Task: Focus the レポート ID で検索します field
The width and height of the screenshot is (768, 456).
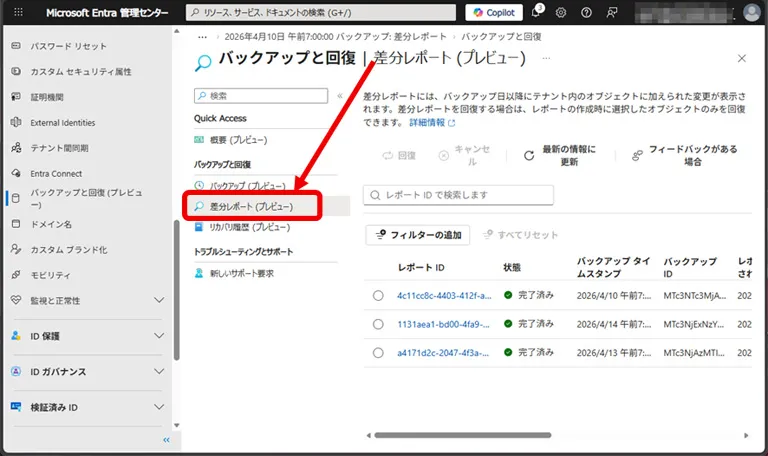Action: click(x=458, y=195)
